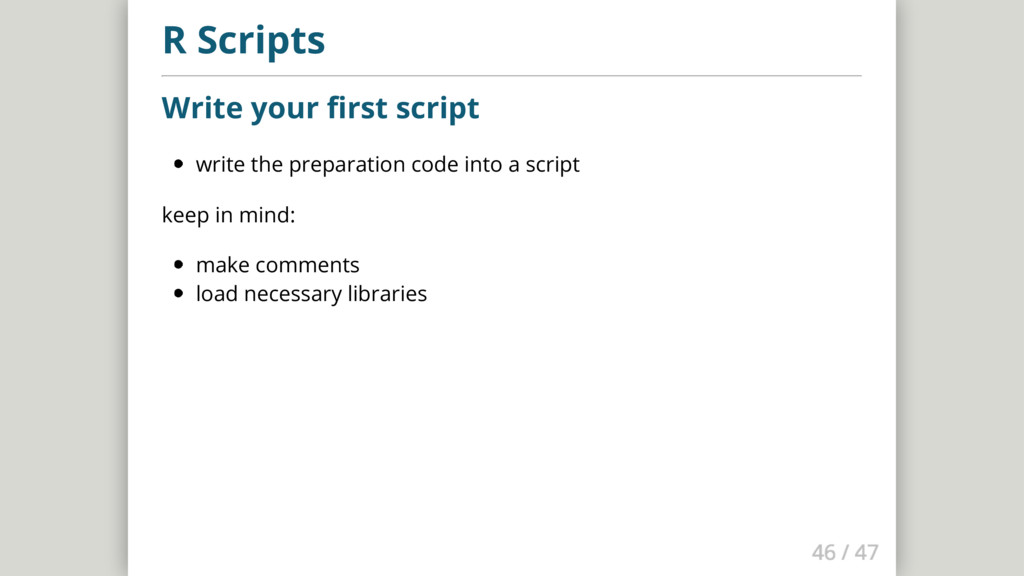1024x576 pixels.
Task: Click the number '46' in slide counter
Action: coord(823,552)
